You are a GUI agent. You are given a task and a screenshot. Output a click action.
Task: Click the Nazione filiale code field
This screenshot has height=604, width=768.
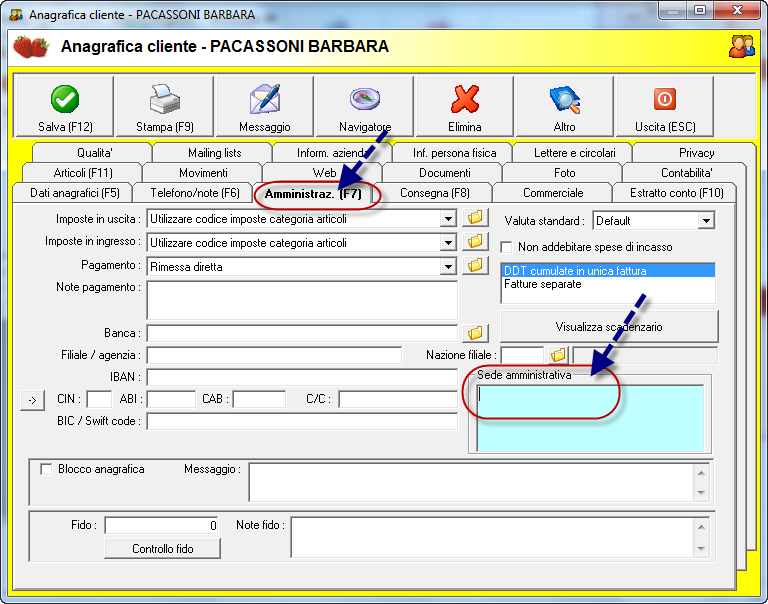[x=522, y=355]
